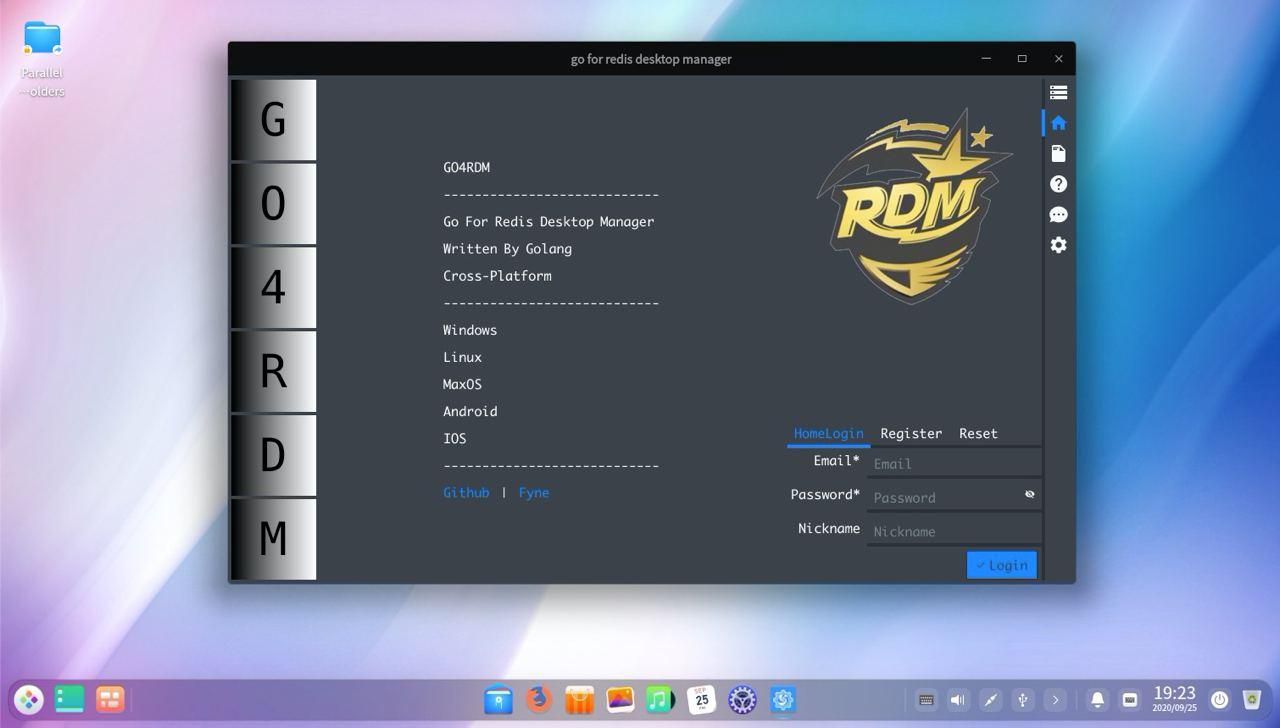The height and width of the screenshot is (728, 1280).
Task: Open the app store dock icon
Action: [580, 699]
